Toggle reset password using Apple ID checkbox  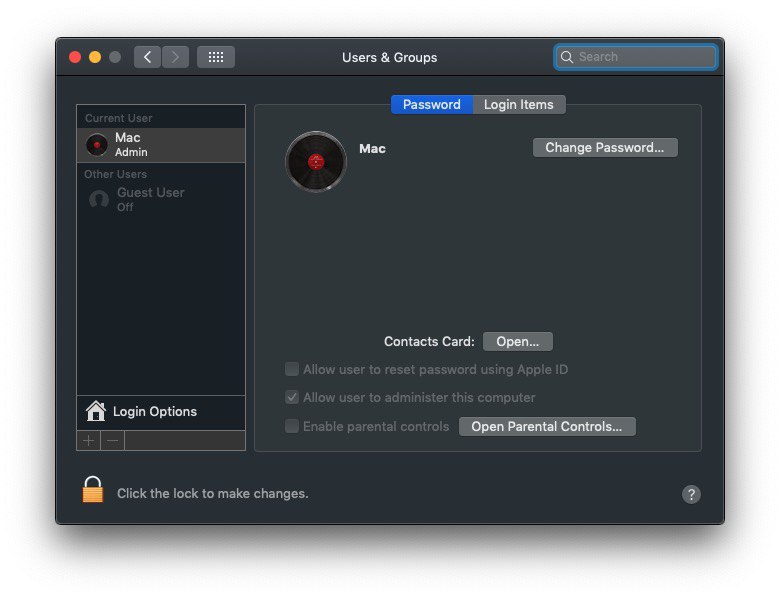coord(292,369)
